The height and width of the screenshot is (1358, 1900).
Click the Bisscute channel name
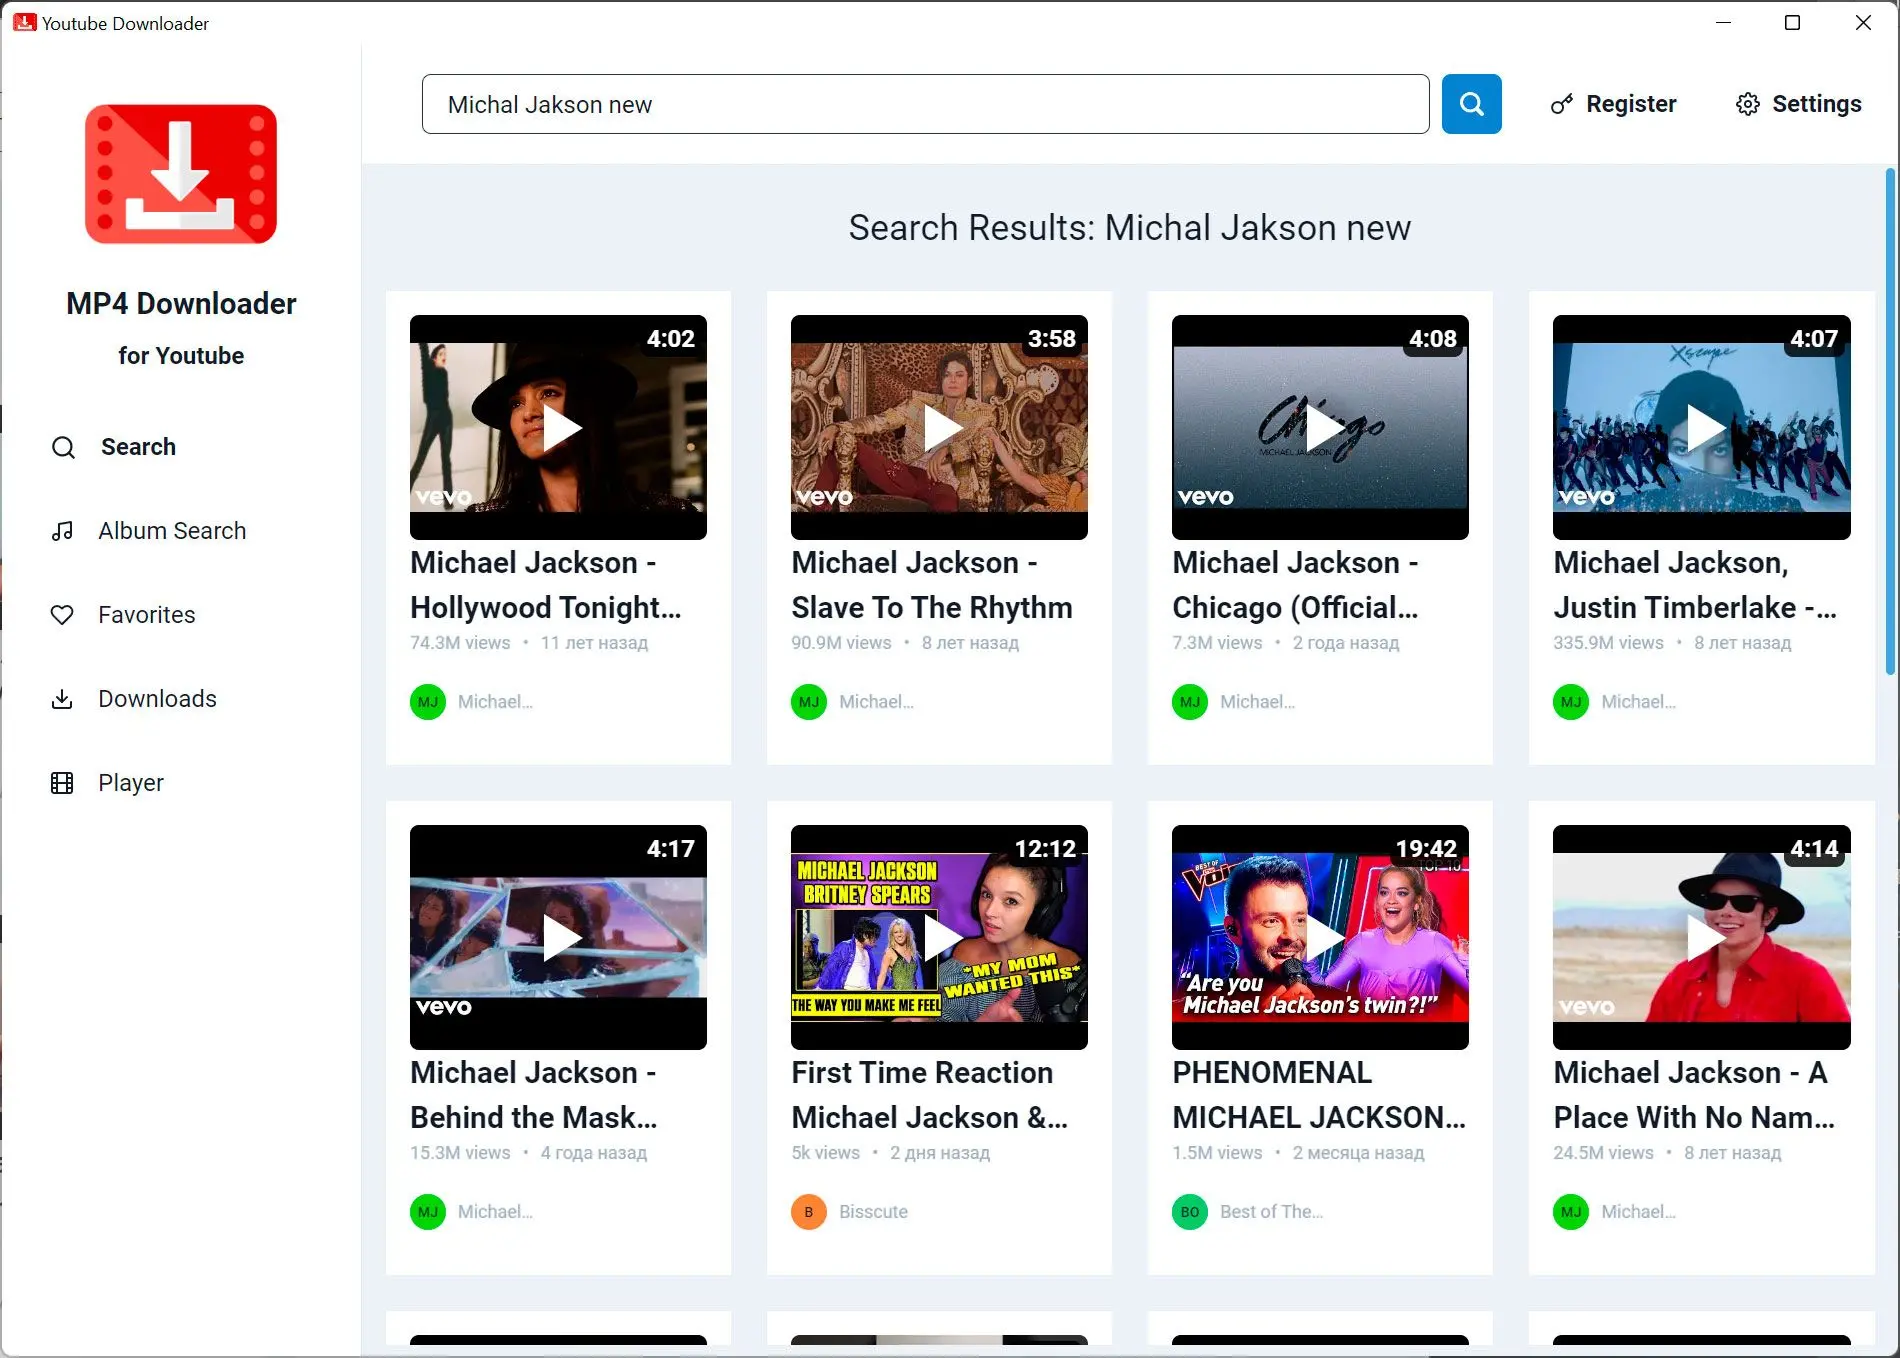(873, 1212)
